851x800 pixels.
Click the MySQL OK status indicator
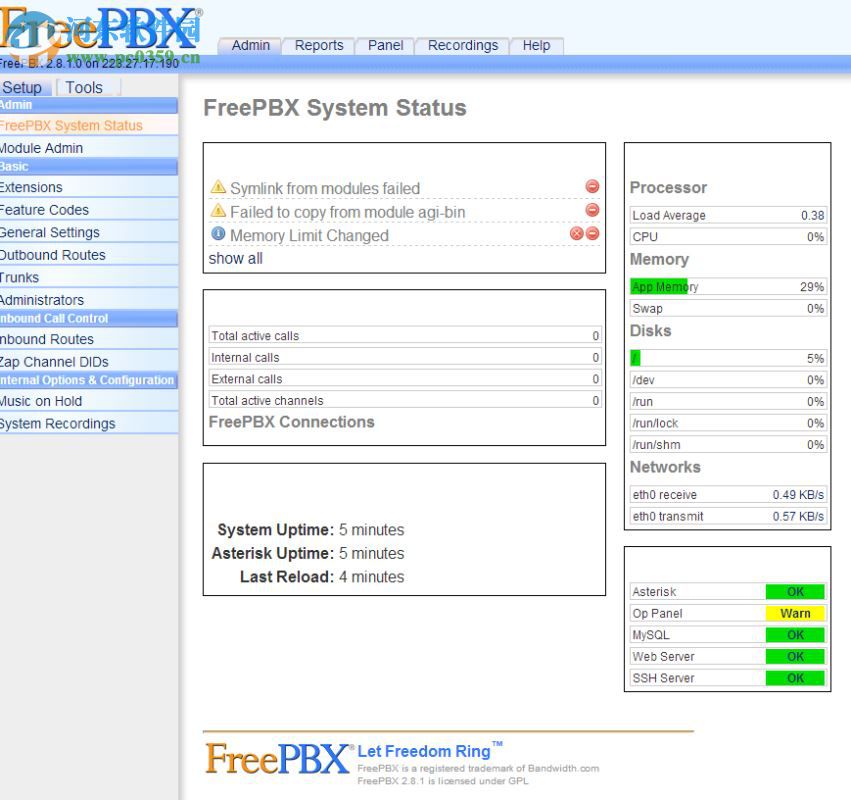(x=795, y=634)
